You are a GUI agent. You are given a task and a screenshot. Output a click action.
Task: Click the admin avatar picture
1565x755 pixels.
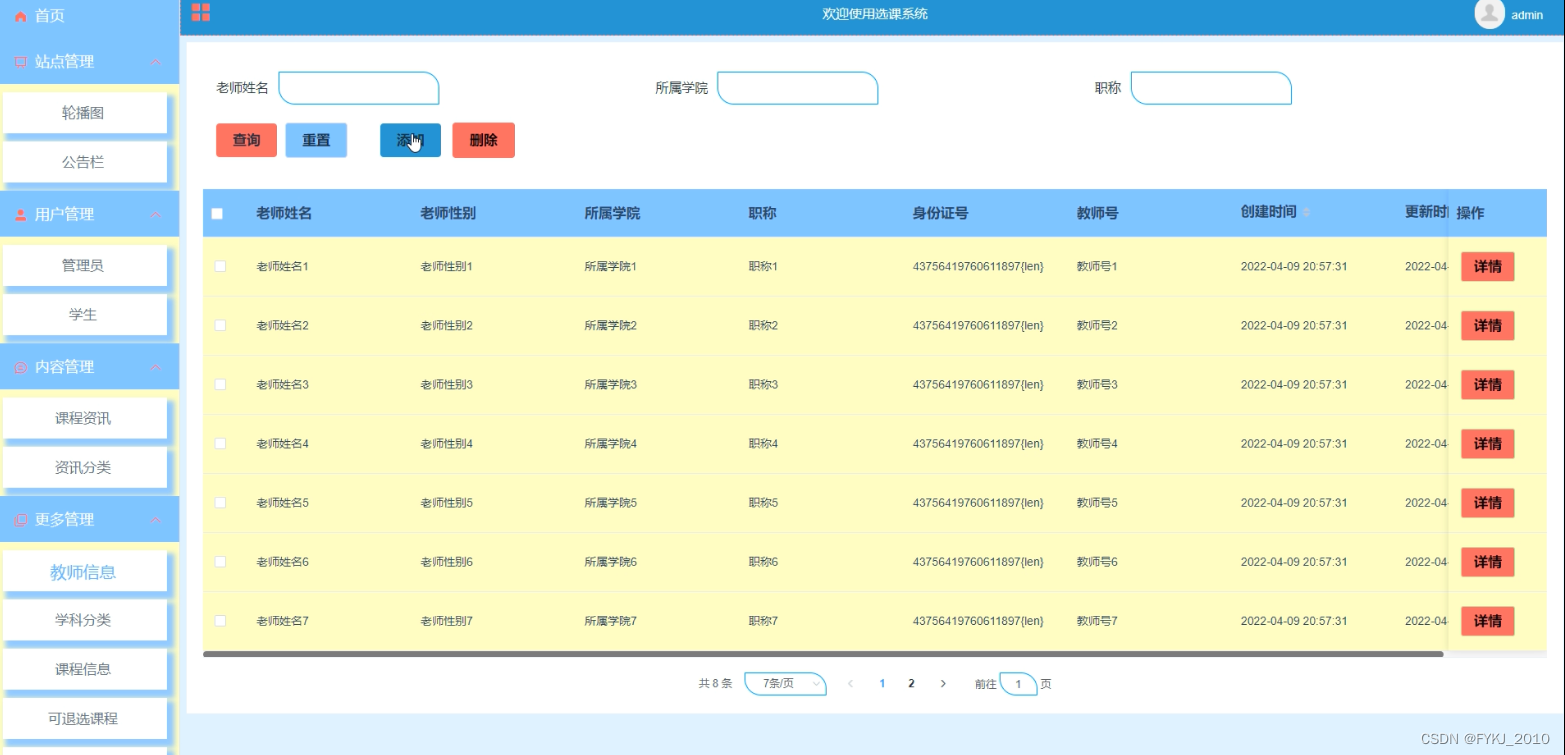tap(1490, 13)
